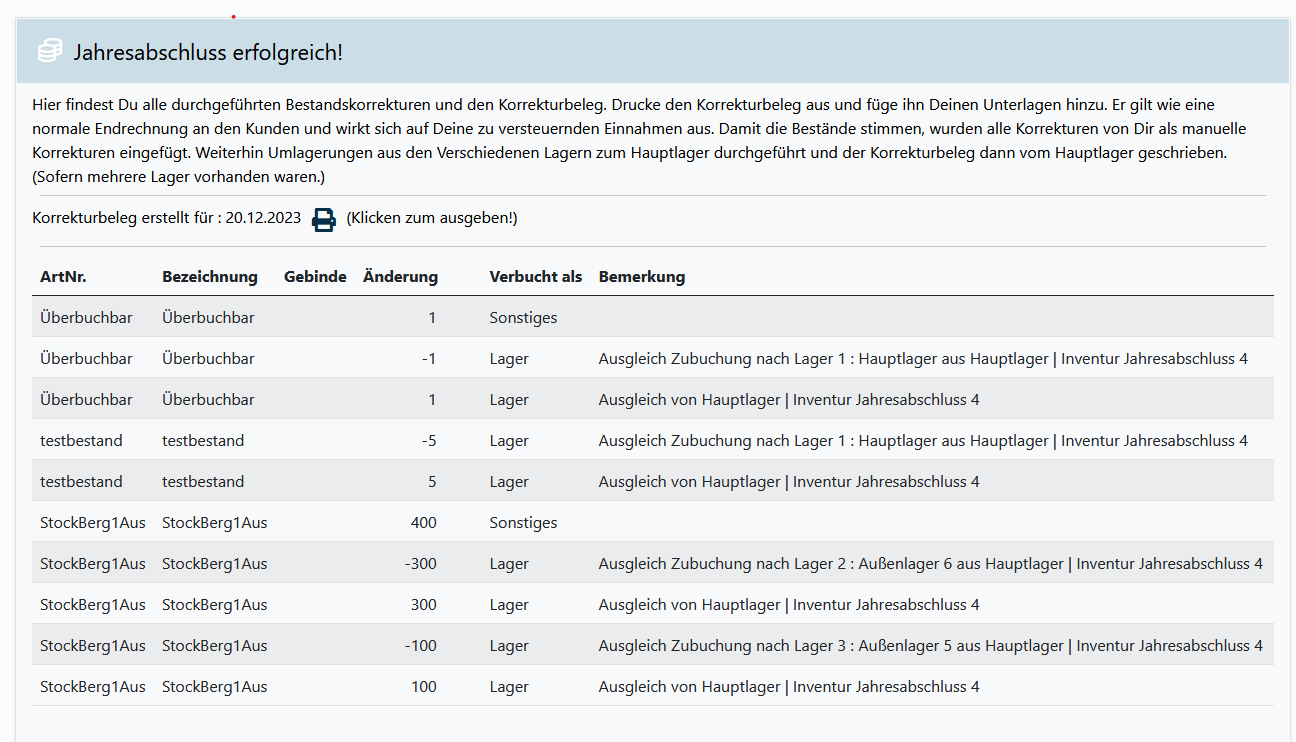
Task: Click the remark mentioning Außenlager 6
Action: coord(930,564)
